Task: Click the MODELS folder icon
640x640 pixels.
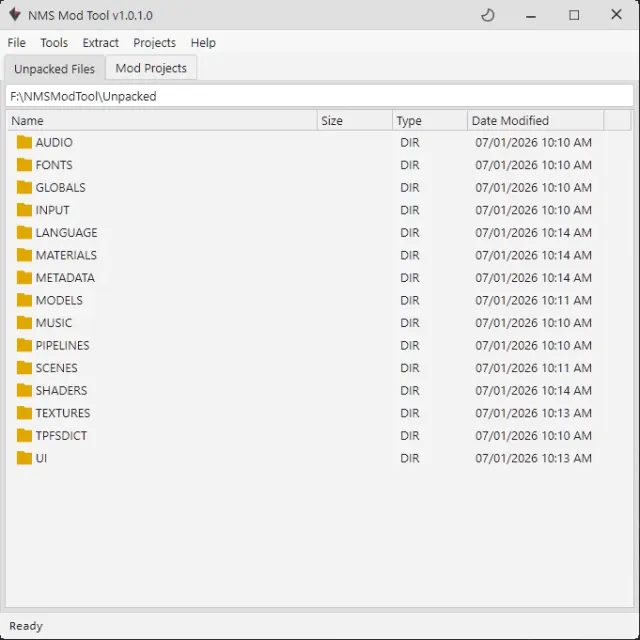Action: tap(24, 300)
